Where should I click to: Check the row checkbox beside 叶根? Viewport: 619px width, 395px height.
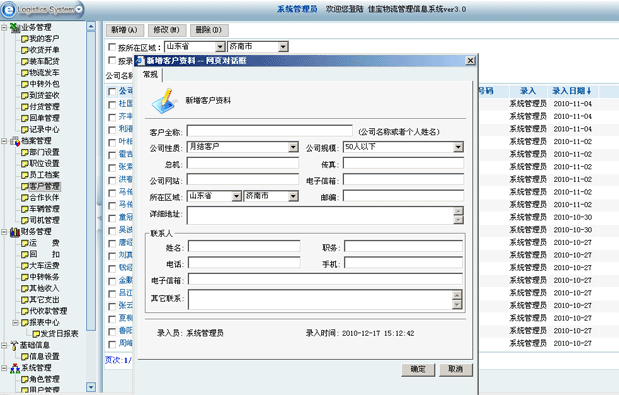(112, 142)
